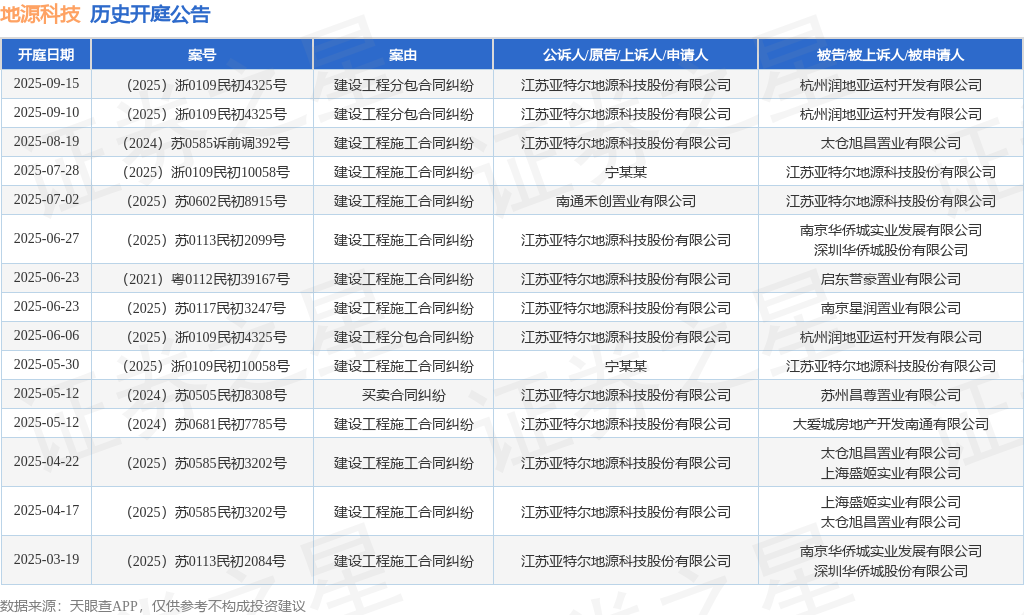Click the 数据来源 天眼查APP footer note
The width and height of the screenshot is (1024, 615).
pos(153,606)
